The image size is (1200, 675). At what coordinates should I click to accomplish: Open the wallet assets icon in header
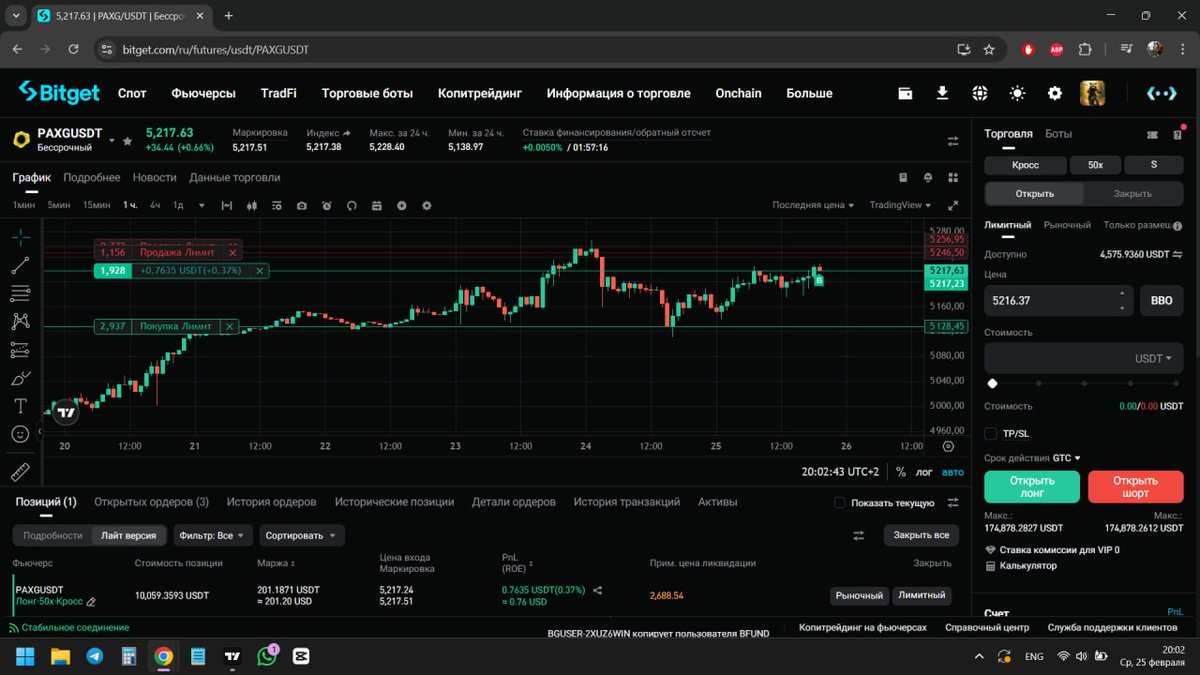905,93
